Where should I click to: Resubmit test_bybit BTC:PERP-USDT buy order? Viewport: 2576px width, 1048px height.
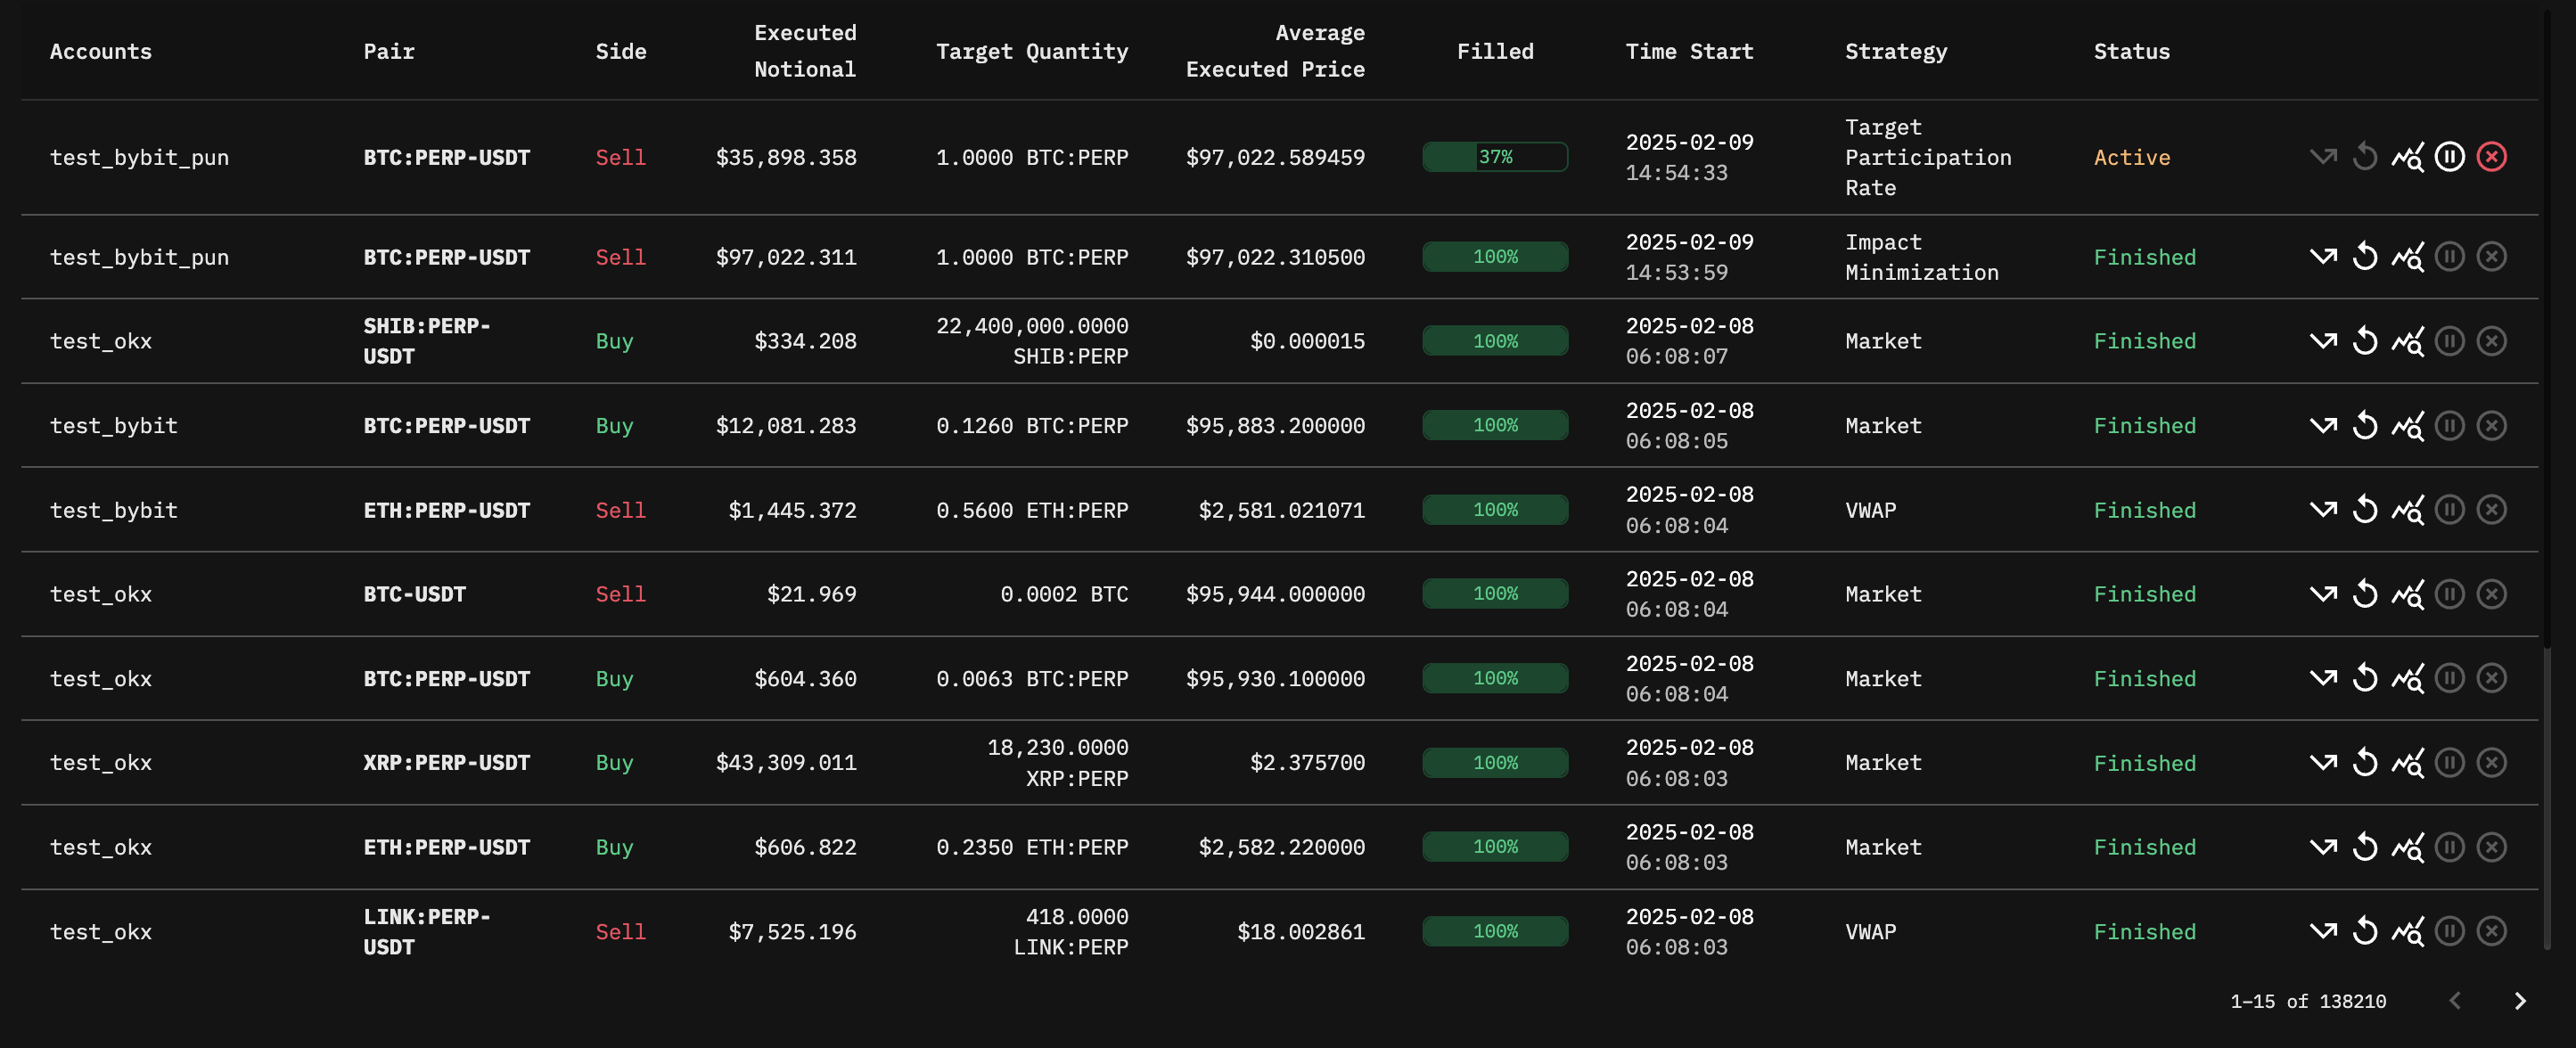(x=2365, y=426)
